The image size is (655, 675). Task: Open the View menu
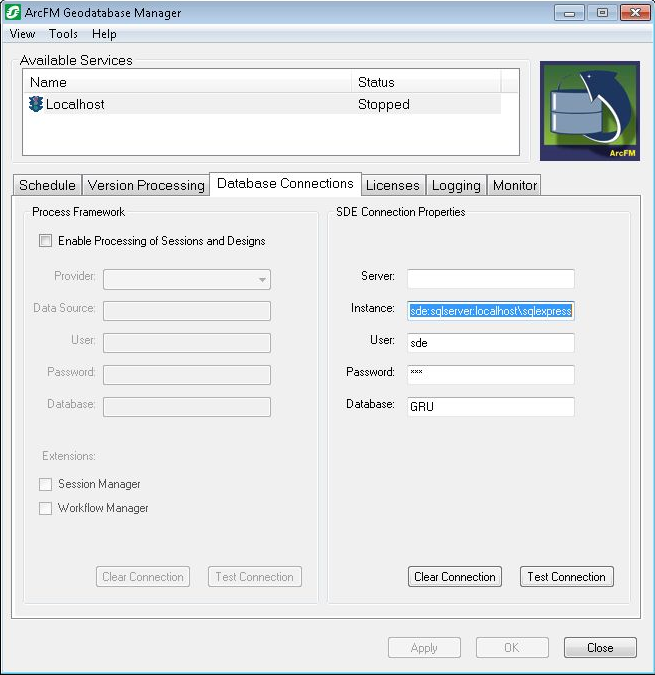pos(22,34)
